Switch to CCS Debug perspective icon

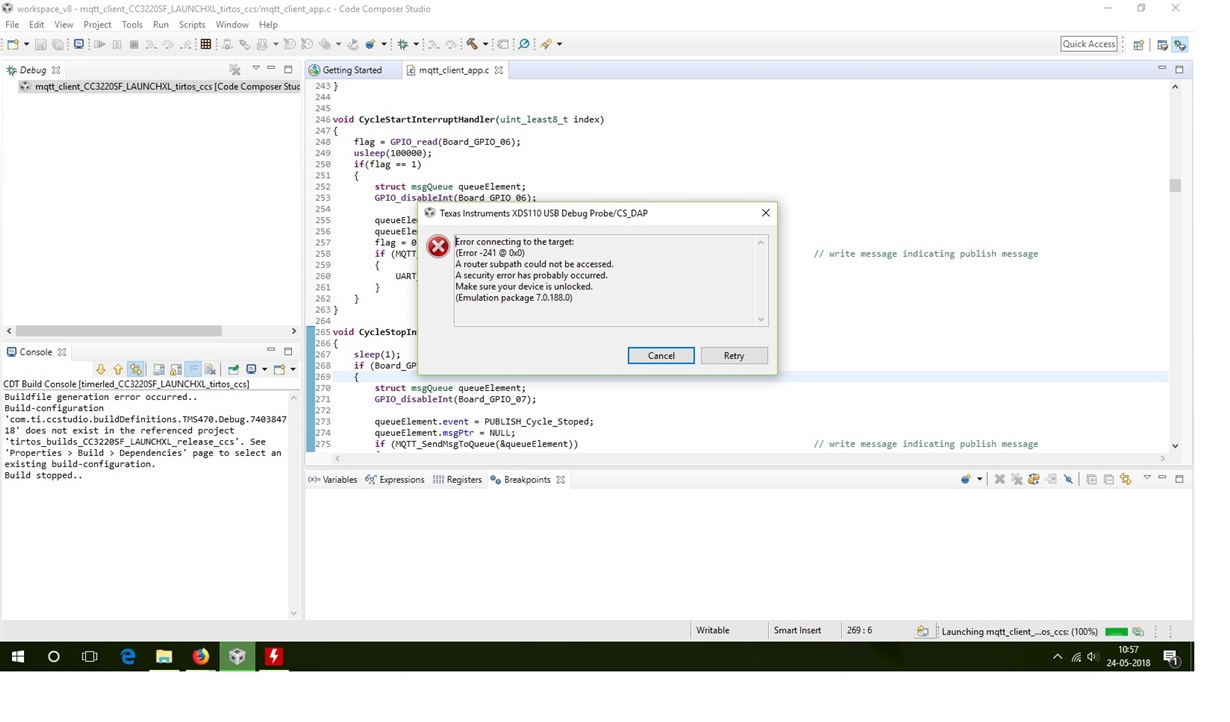[x=1180, y=44]
